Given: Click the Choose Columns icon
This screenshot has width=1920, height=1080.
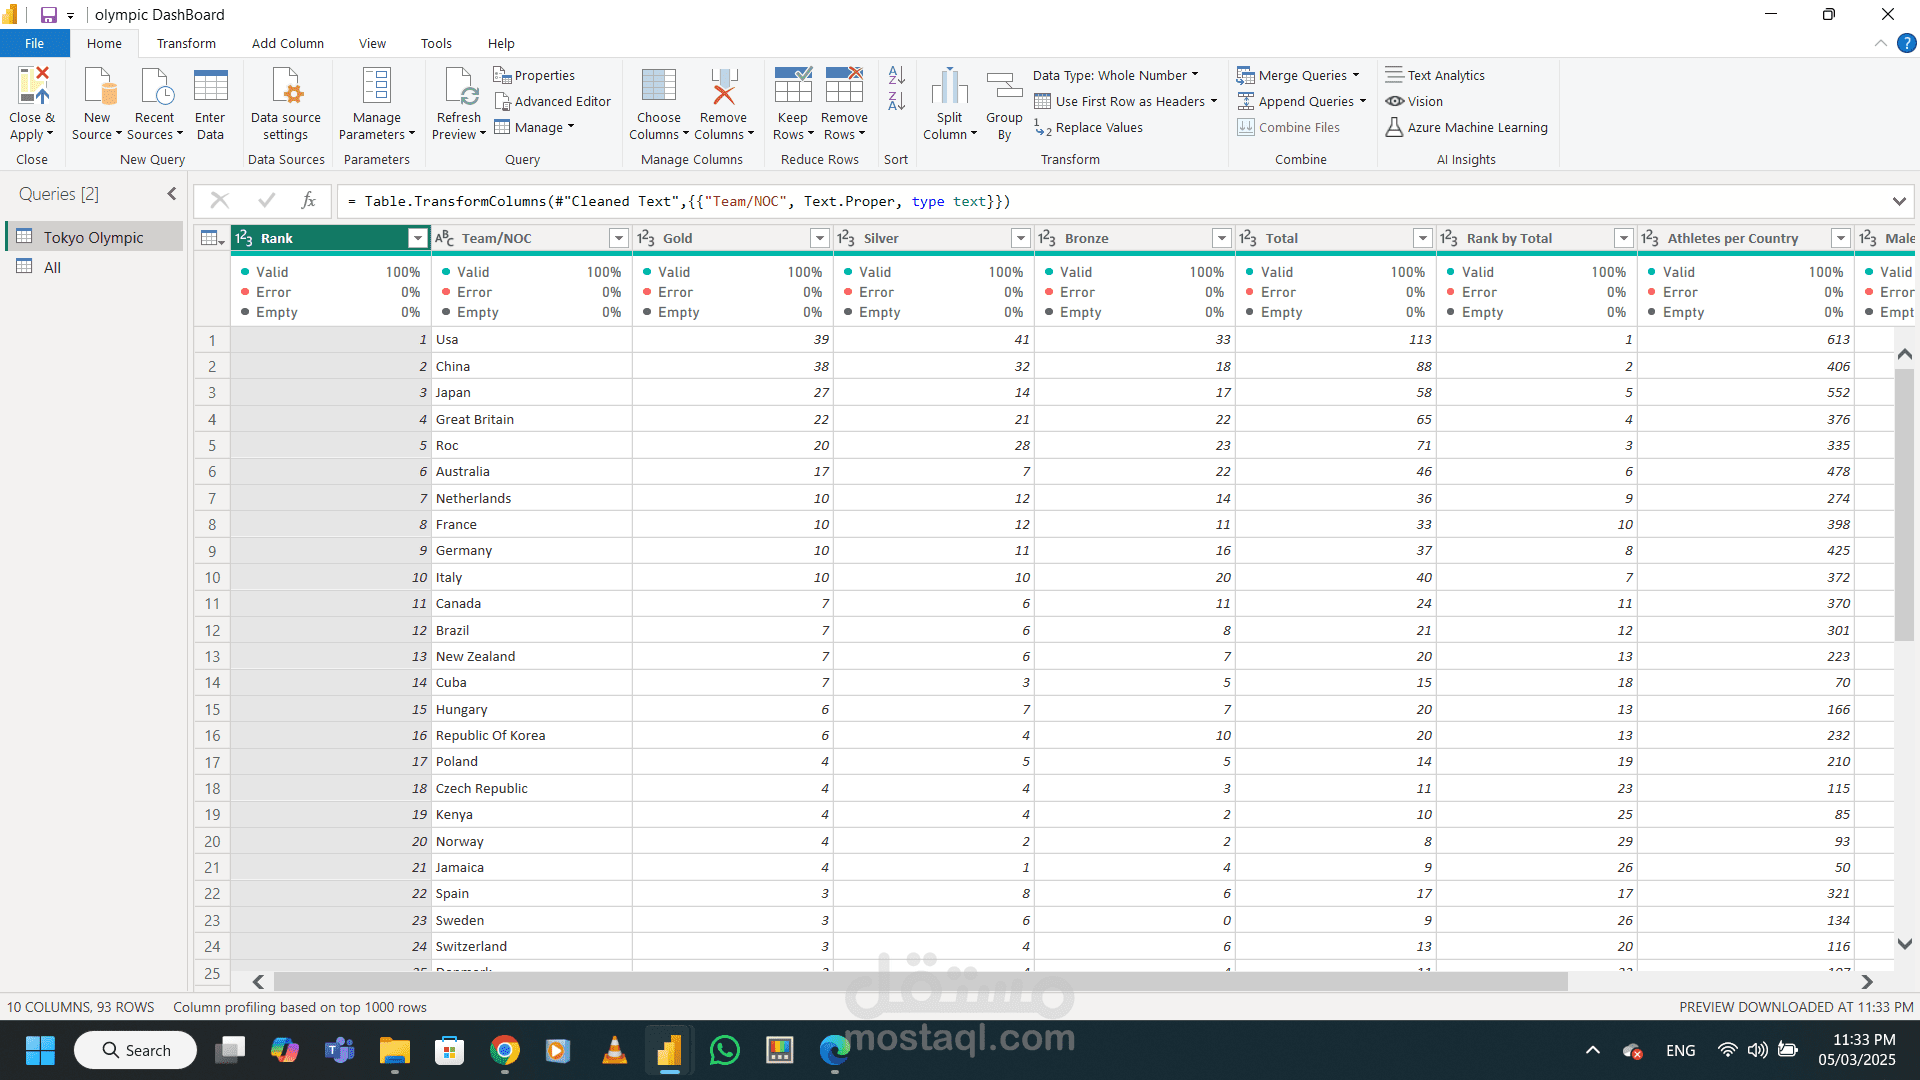Looking at the screenshot, I should click(x=658, y=87).
